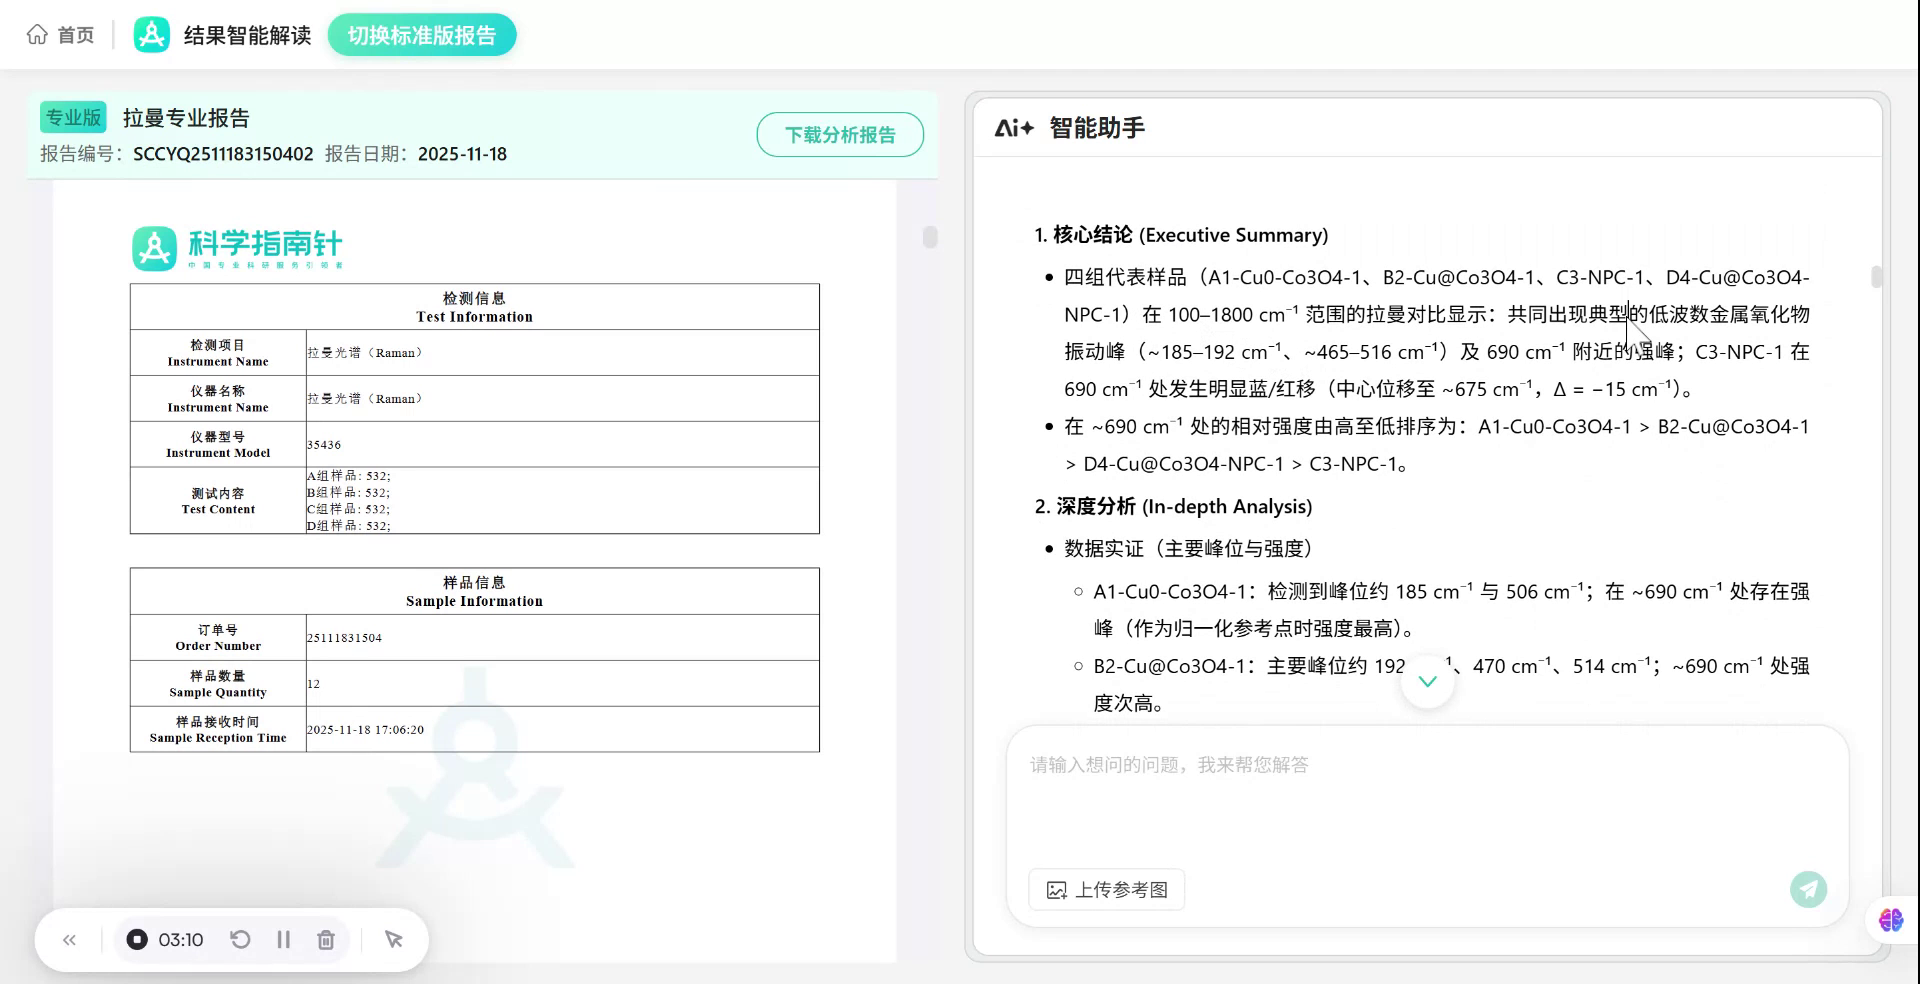Delete the recording with the trash icon
This screenshot has width=1920, height=984.
326,939
